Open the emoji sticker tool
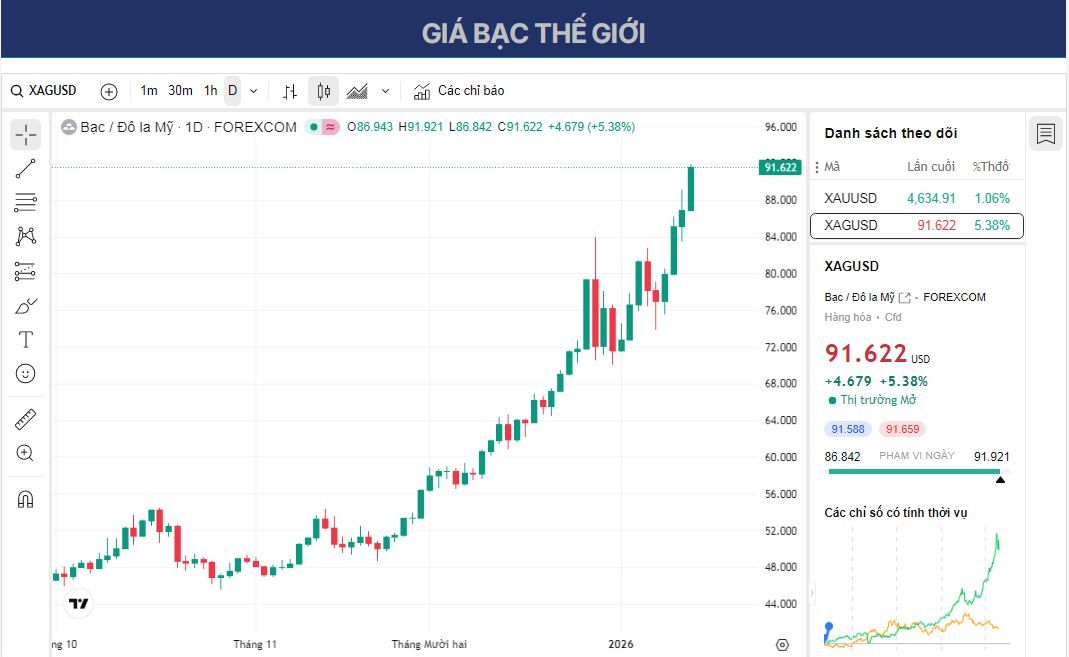Viewport: 1069px width, 657px height. click(25, 373)
